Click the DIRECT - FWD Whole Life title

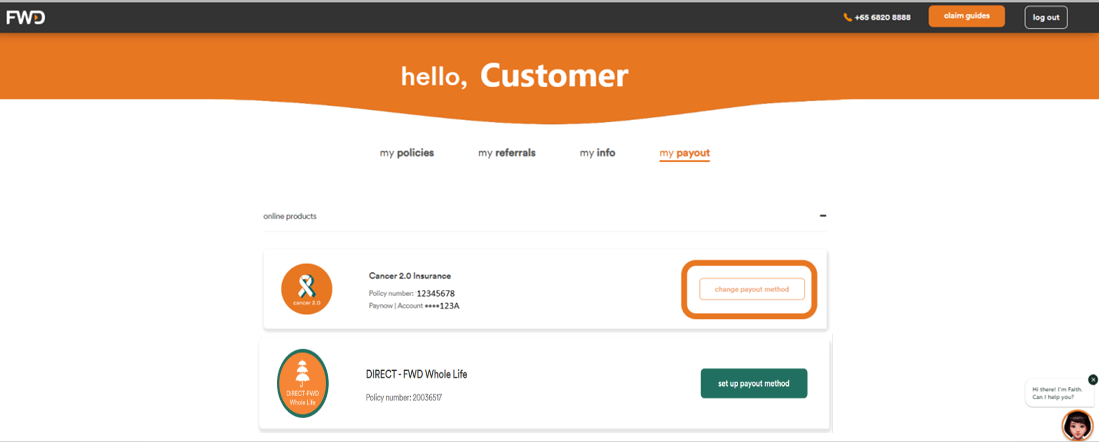(x=416, y=374)
